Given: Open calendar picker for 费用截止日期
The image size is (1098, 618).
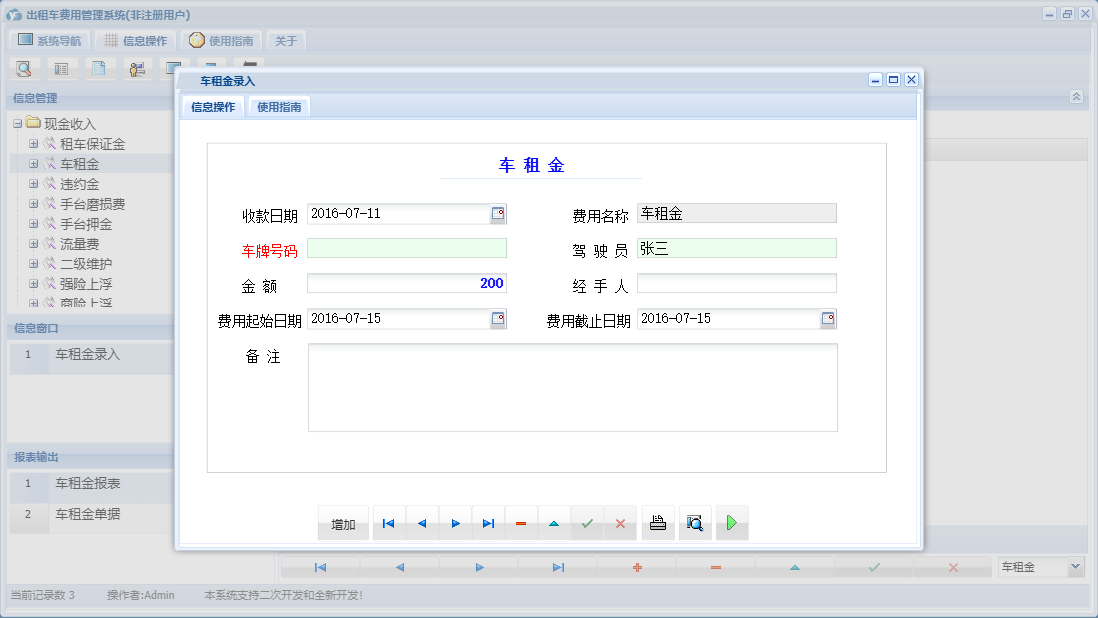Looking at the screenshot, I should click(828, 319).
